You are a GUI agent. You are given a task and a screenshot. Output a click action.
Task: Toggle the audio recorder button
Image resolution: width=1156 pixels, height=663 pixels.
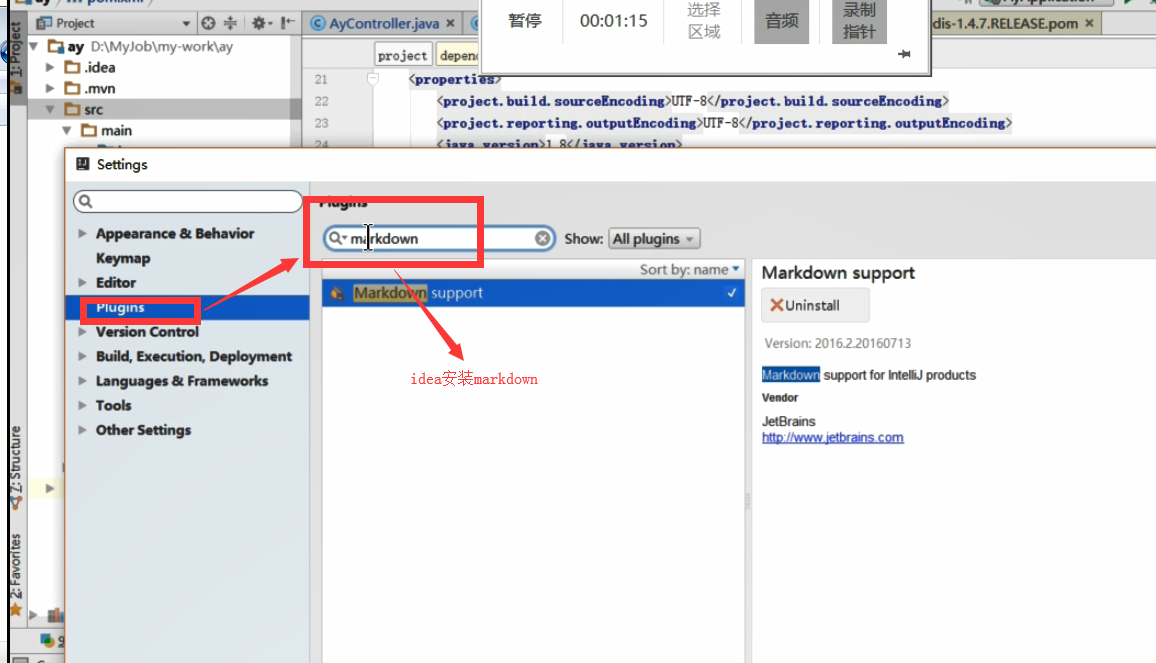click(x=781, y=21)
